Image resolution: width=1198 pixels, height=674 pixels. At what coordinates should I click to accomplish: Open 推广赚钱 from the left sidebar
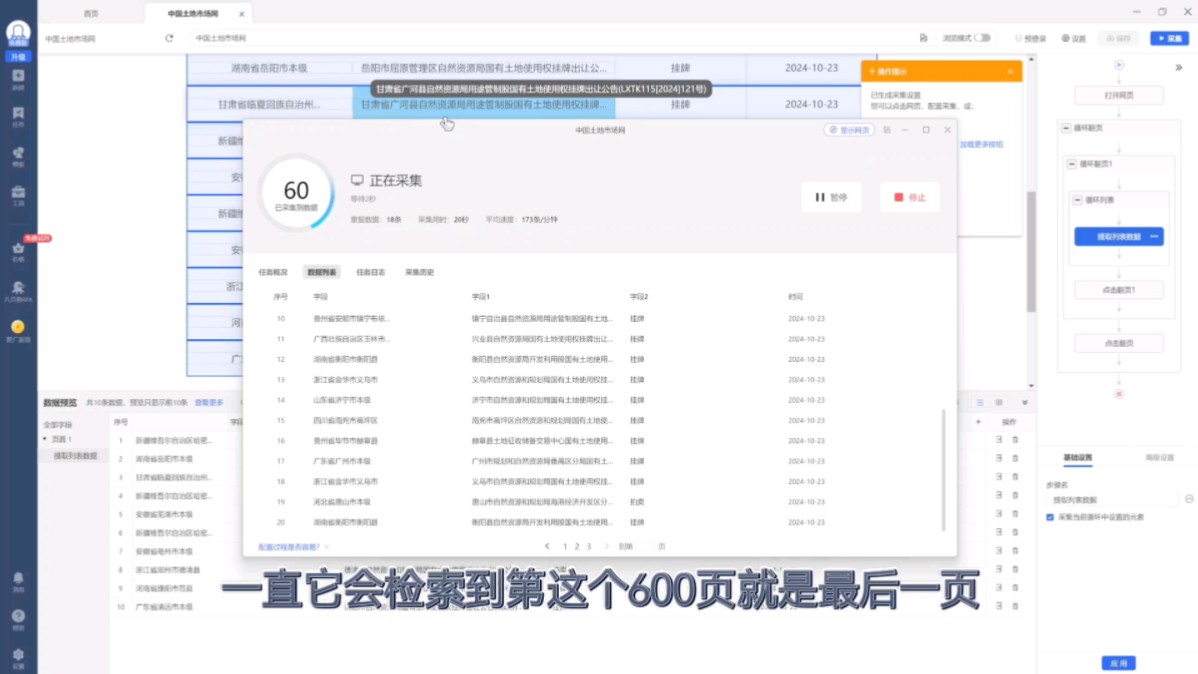click(18, 327)
